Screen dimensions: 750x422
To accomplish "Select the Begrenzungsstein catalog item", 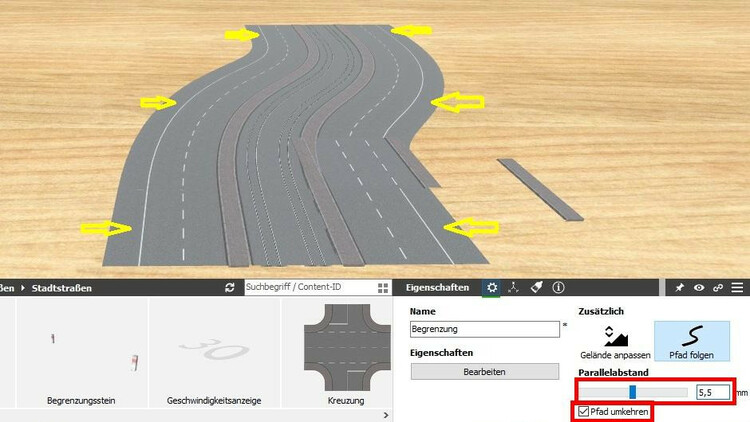I will 82,353.
